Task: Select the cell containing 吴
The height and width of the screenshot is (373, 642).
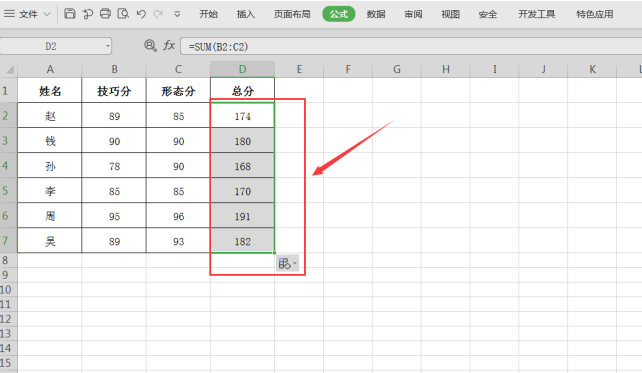Action: coord(50,241)
